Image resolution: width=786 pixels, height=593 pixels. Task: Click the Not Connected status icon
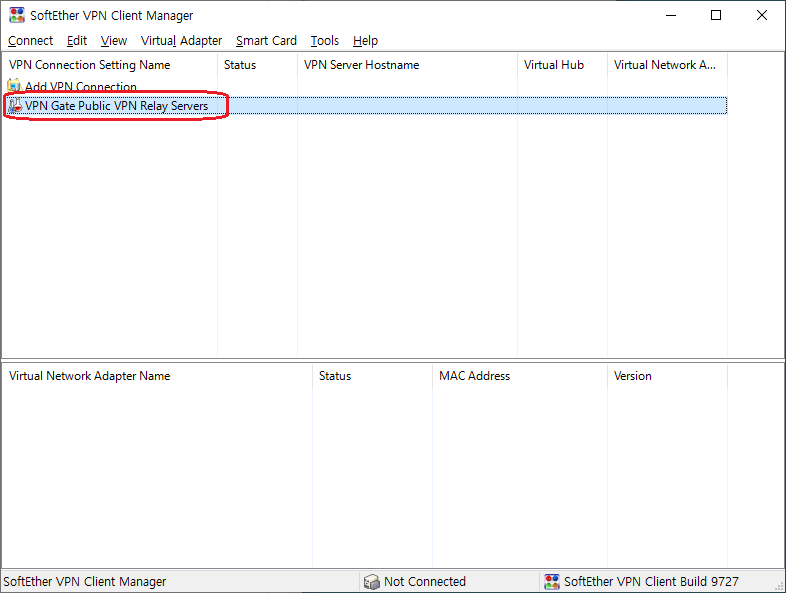[x=371, y=581]
